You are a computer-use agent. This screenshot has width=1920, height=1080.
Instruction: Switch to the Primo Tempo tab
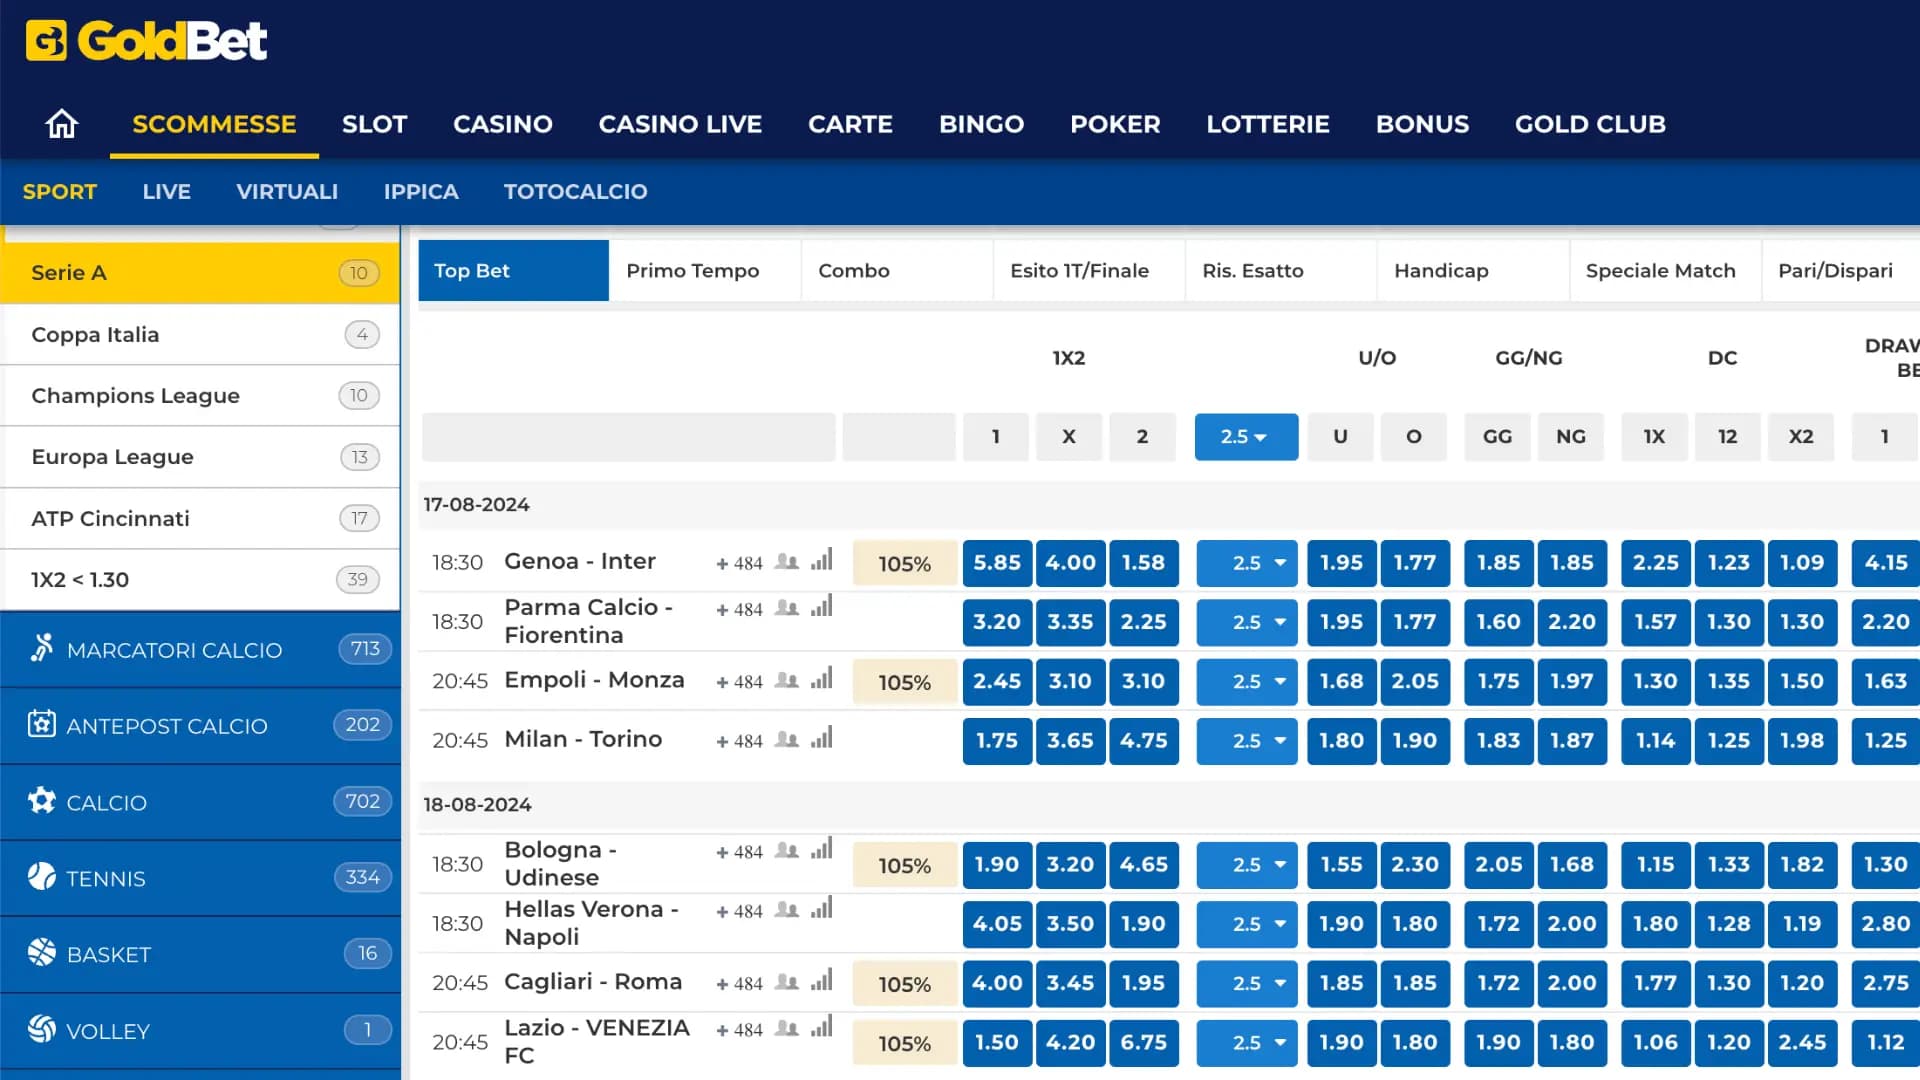pos(692,271)
